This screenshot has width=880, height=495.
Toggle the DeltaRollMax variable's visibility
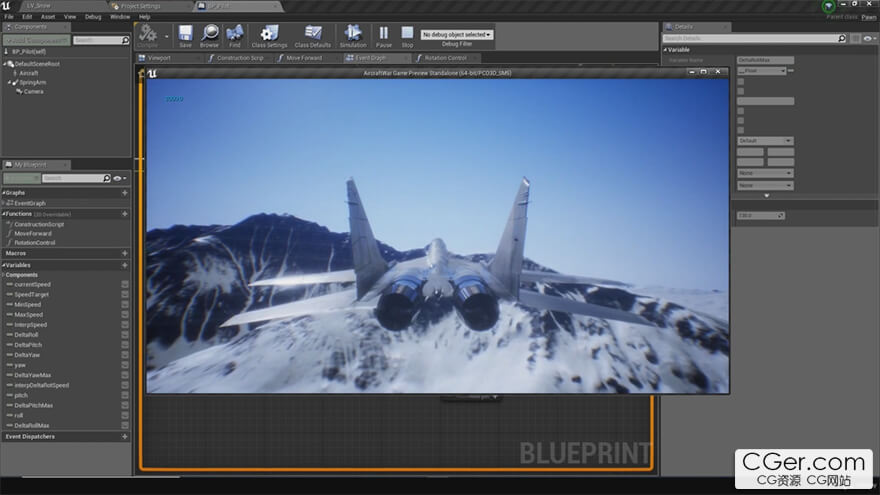(x=125, y=425)
